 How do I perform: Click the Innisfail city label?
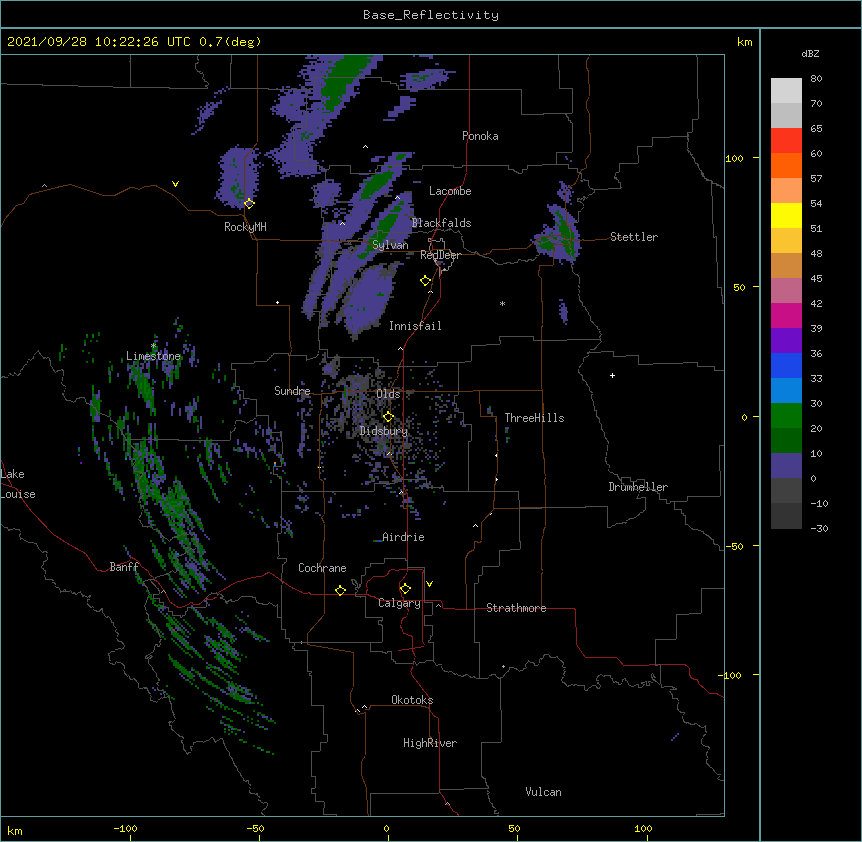(x=415, y=326)
